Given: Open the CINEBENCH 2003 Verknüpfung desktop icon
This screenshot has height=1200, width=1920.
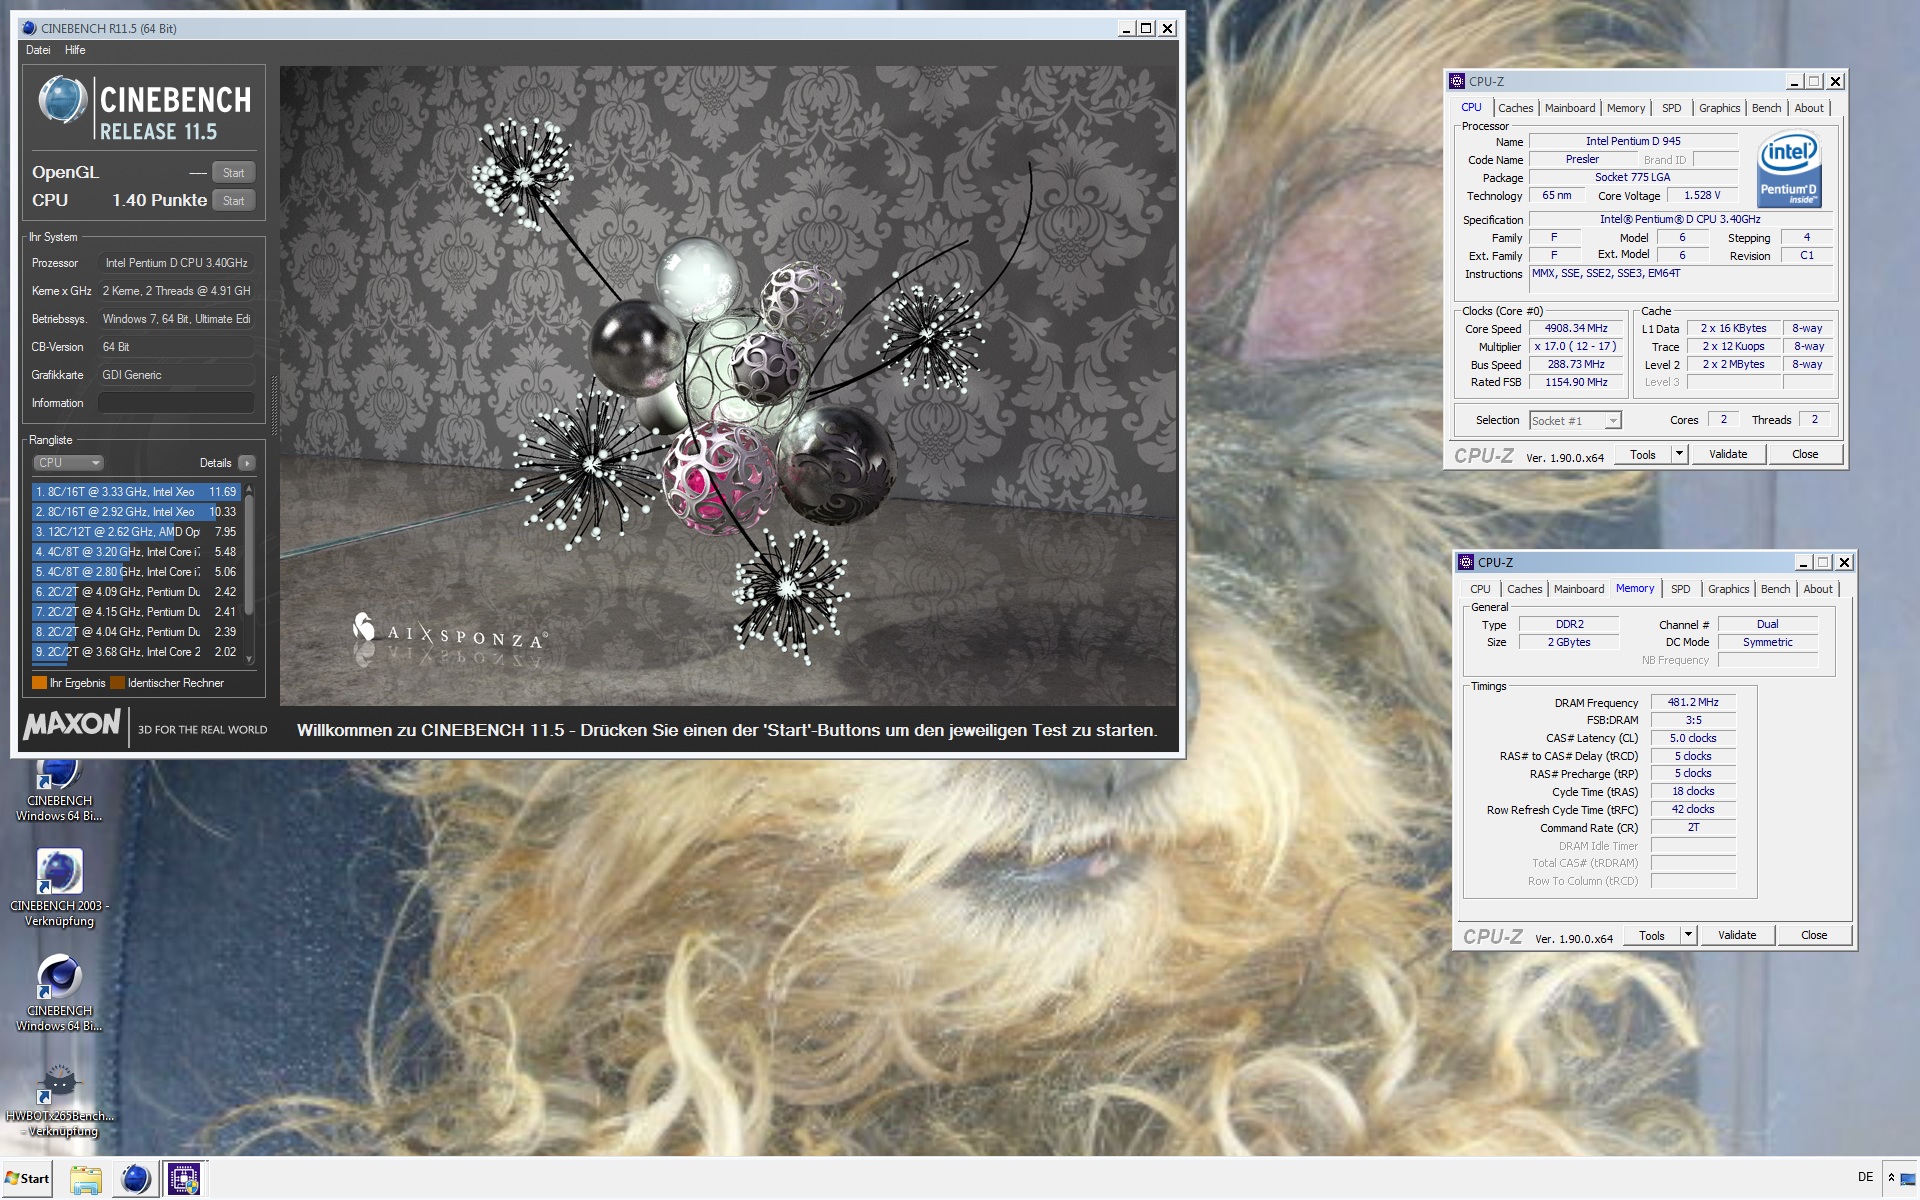Looking at the screenshot, I should (x=59, y=888).
